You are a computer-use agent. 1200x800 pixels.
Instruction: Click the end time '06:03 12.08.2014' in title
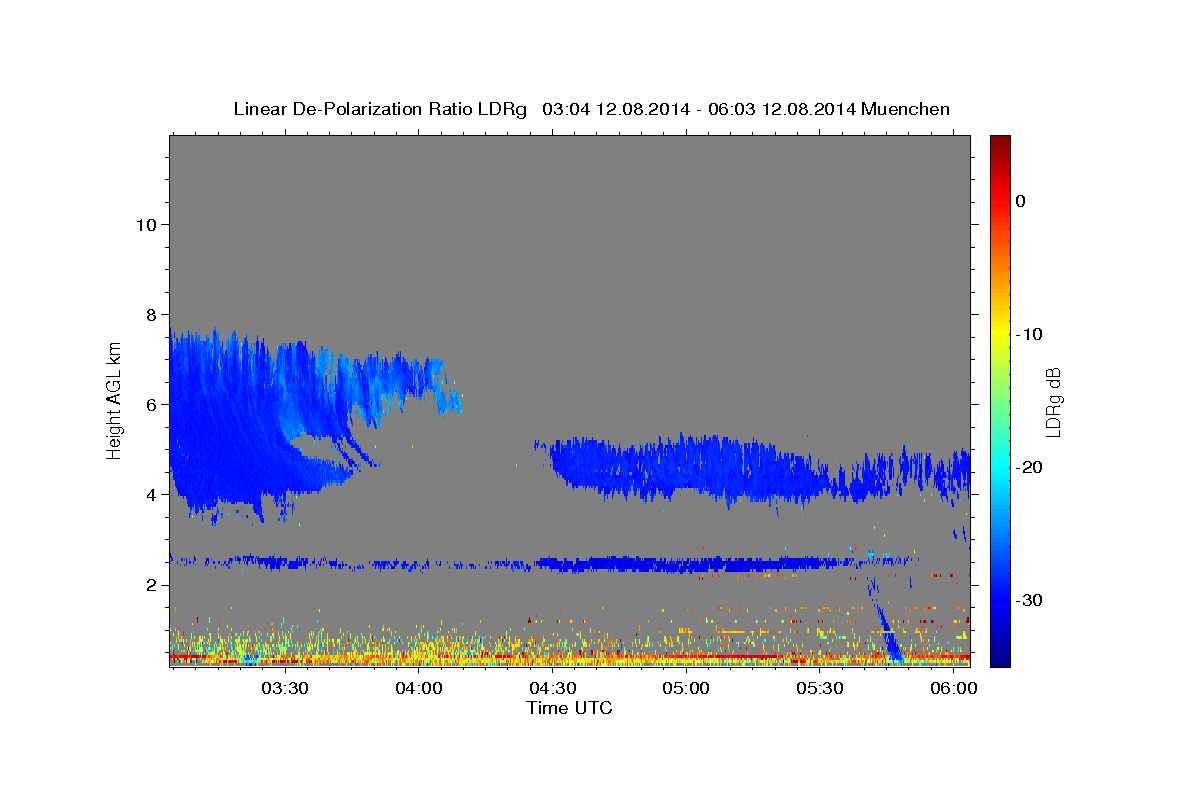tap(781, 109)
